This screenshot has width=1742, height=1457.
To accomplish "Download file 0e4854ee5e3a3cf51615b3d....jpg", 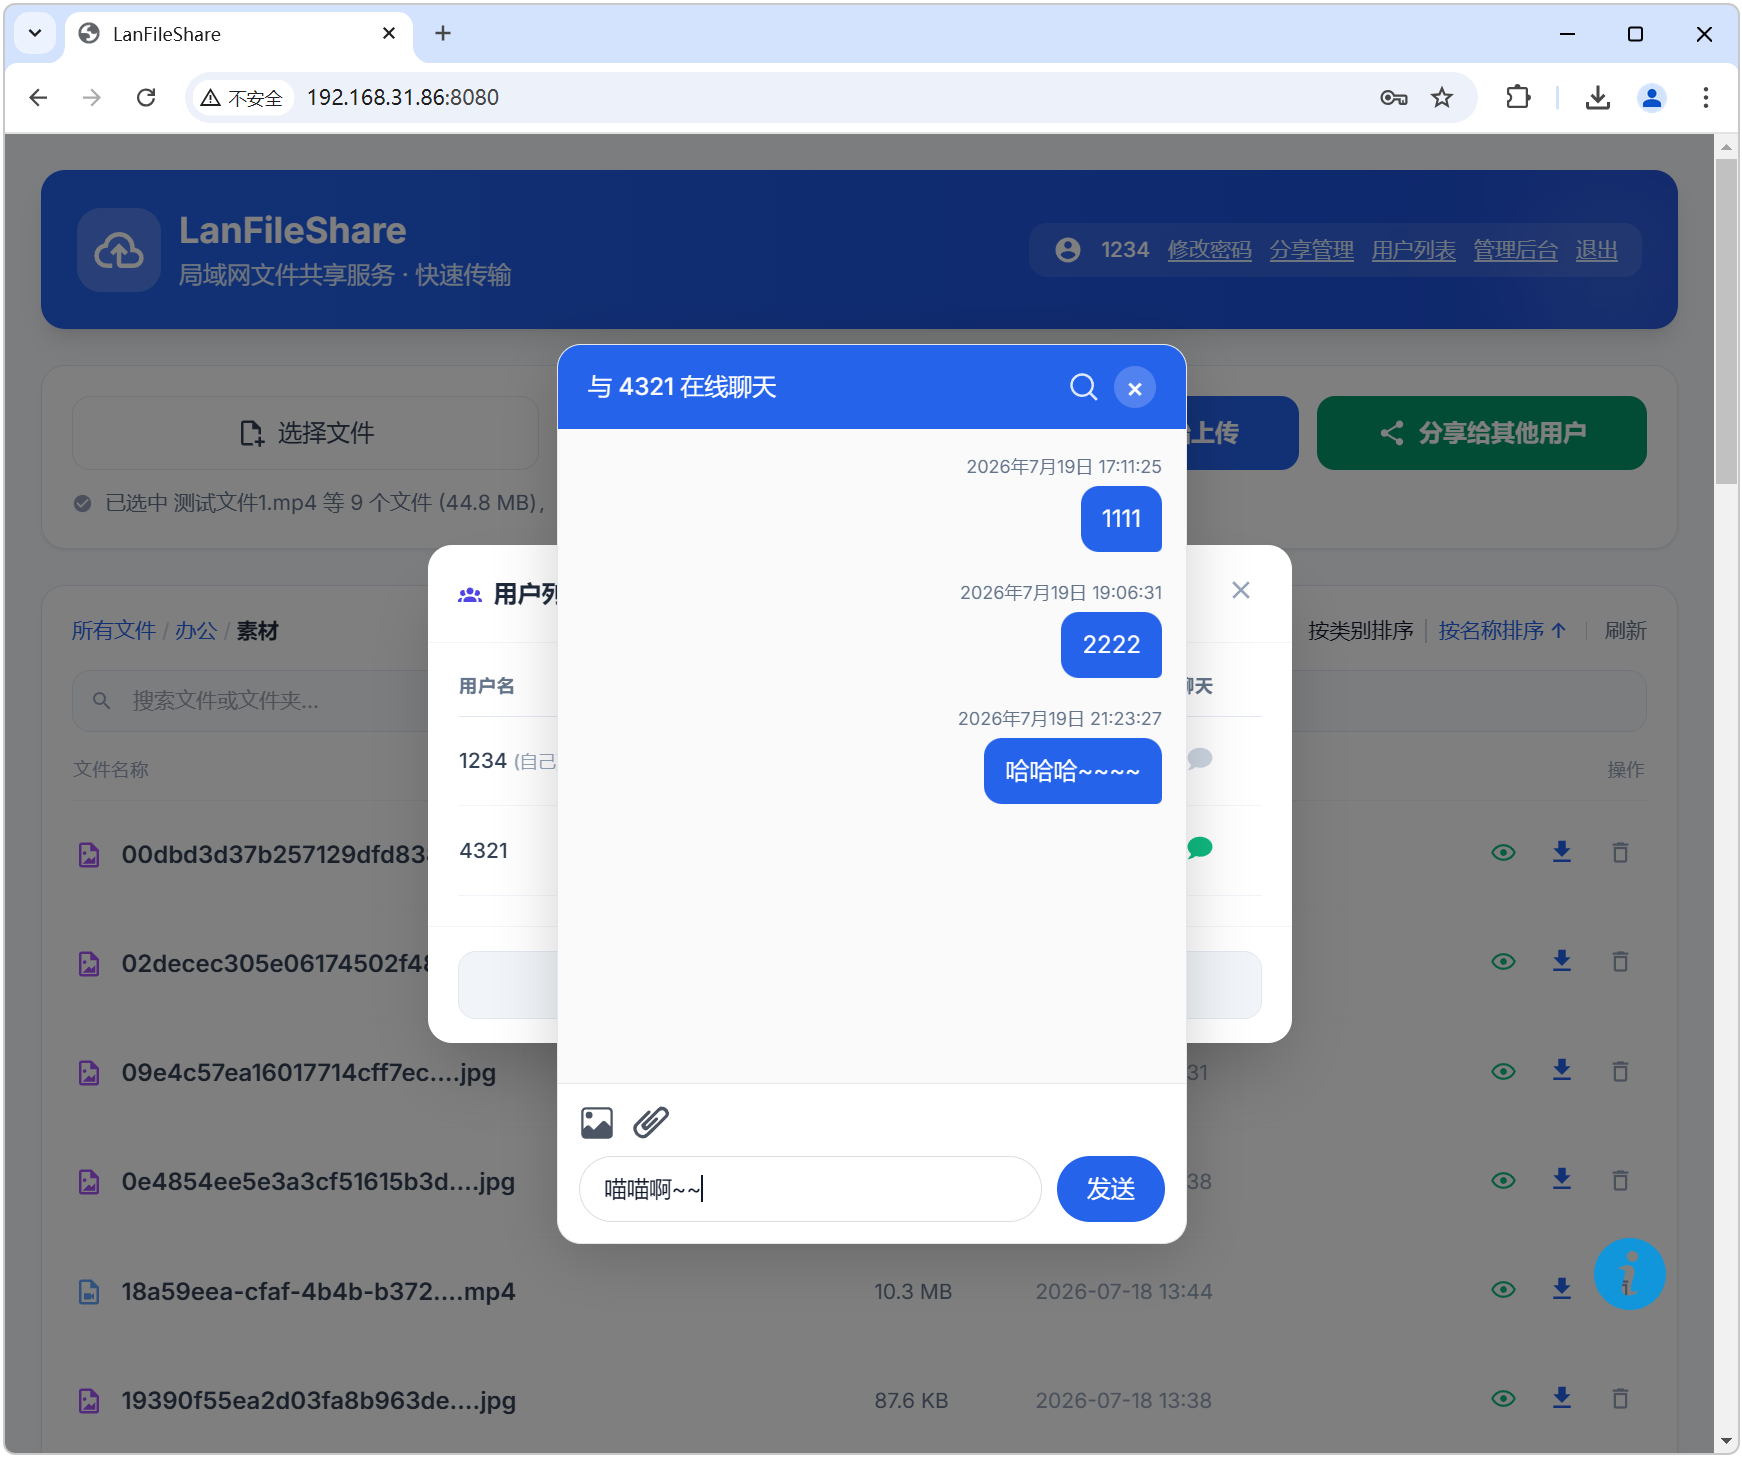I will pos(1562,1180).
